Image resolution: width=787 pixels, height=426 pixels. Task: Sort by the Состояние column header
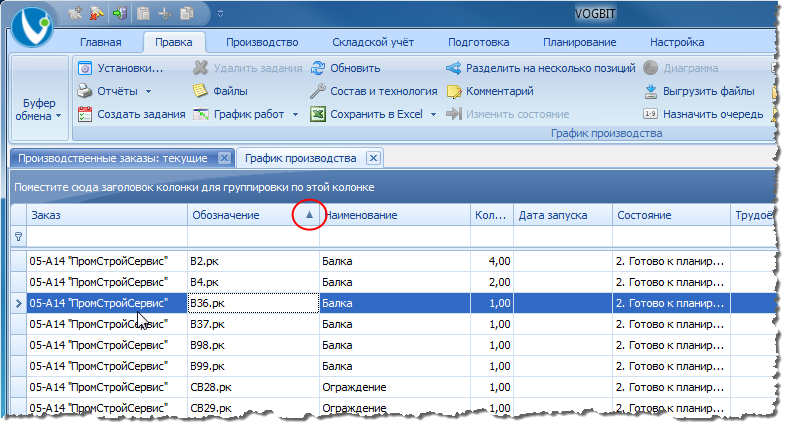[671, 215]
